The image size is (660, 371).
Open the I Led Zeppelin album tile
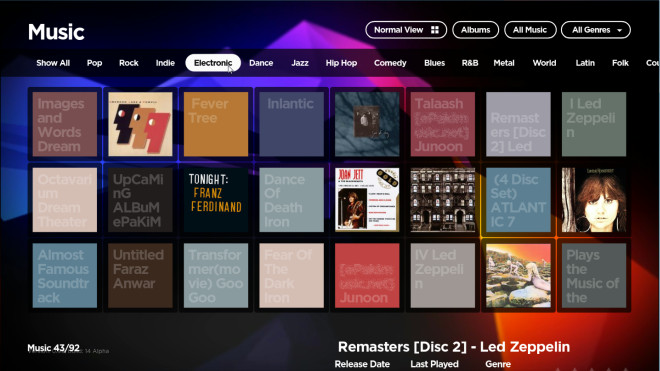point(594,124)
